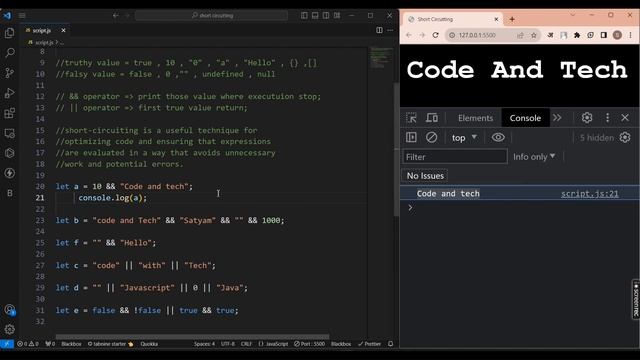Open the Run and Debug view
Viewport: 640px width, 360px height.
tap(9, 93)
